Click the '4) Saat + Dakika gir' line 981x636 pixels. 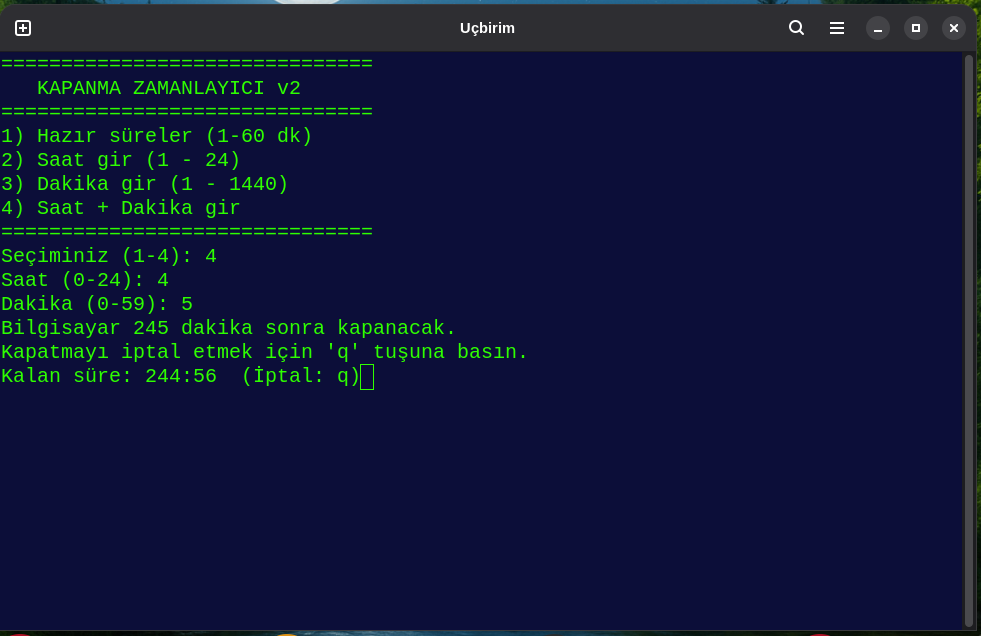120,208
